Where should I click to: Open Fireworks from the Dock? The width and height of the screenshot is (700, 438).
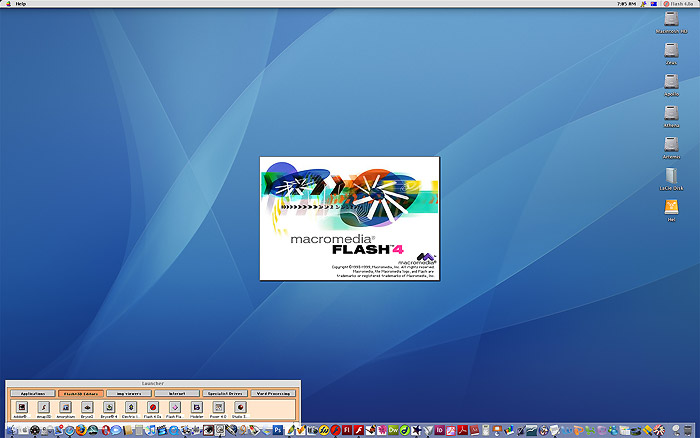[x=324, y=430]
